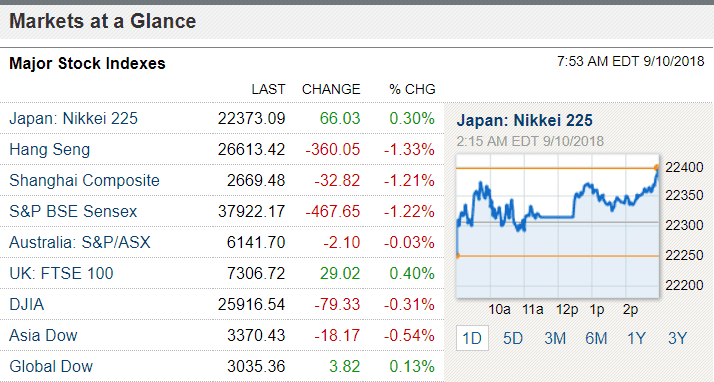Switch chart to 3M range
This screenshot has height=382, width=714.
555,338
